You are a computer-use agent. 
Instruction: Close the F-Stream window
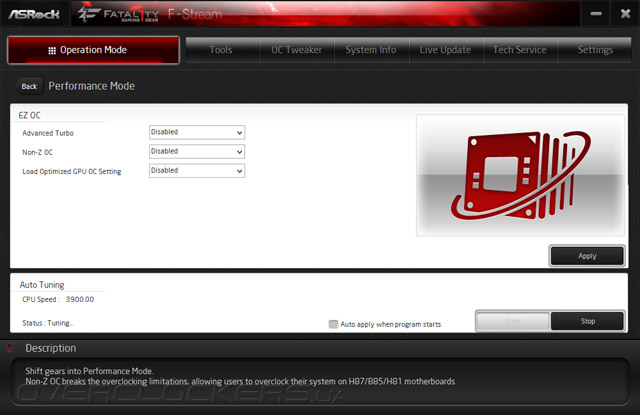pos(625,14)
